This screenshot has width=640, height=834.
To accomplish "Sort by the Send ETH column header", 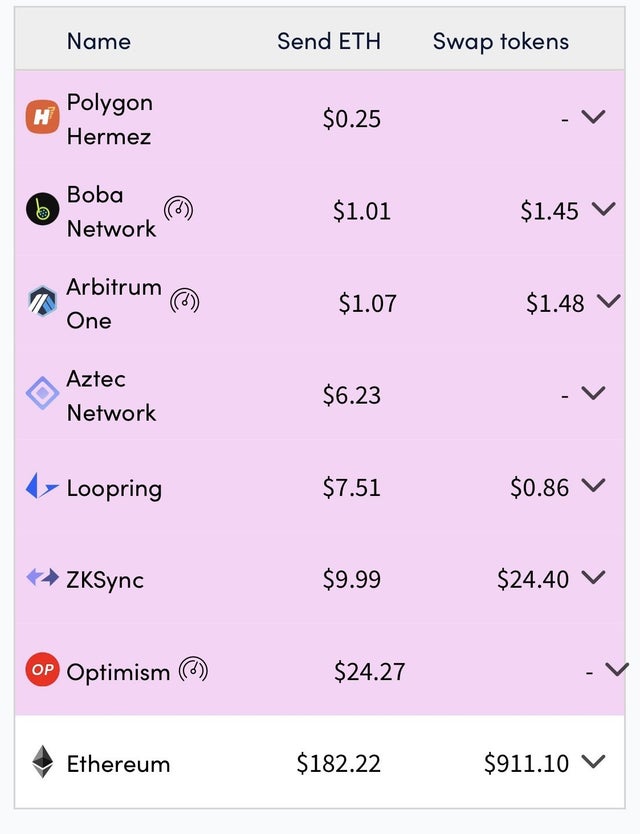I will [329, 41].
